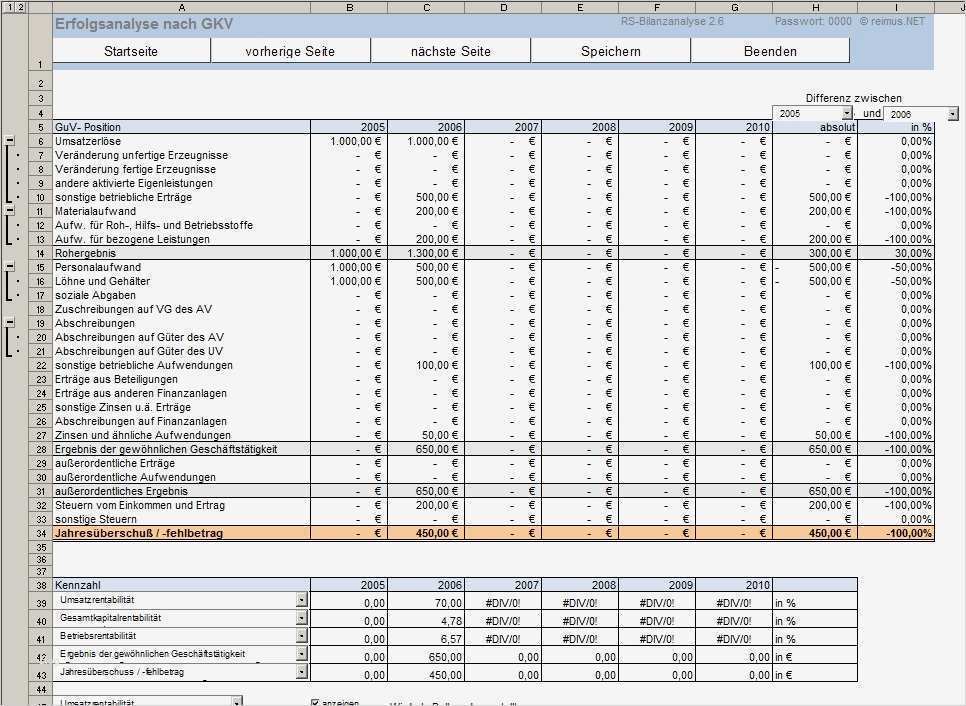Open the Umsatzrentabilität Kennzahl dropdown
The height and width of the screenshot is (706, 966).
click(x=302, y=599)
